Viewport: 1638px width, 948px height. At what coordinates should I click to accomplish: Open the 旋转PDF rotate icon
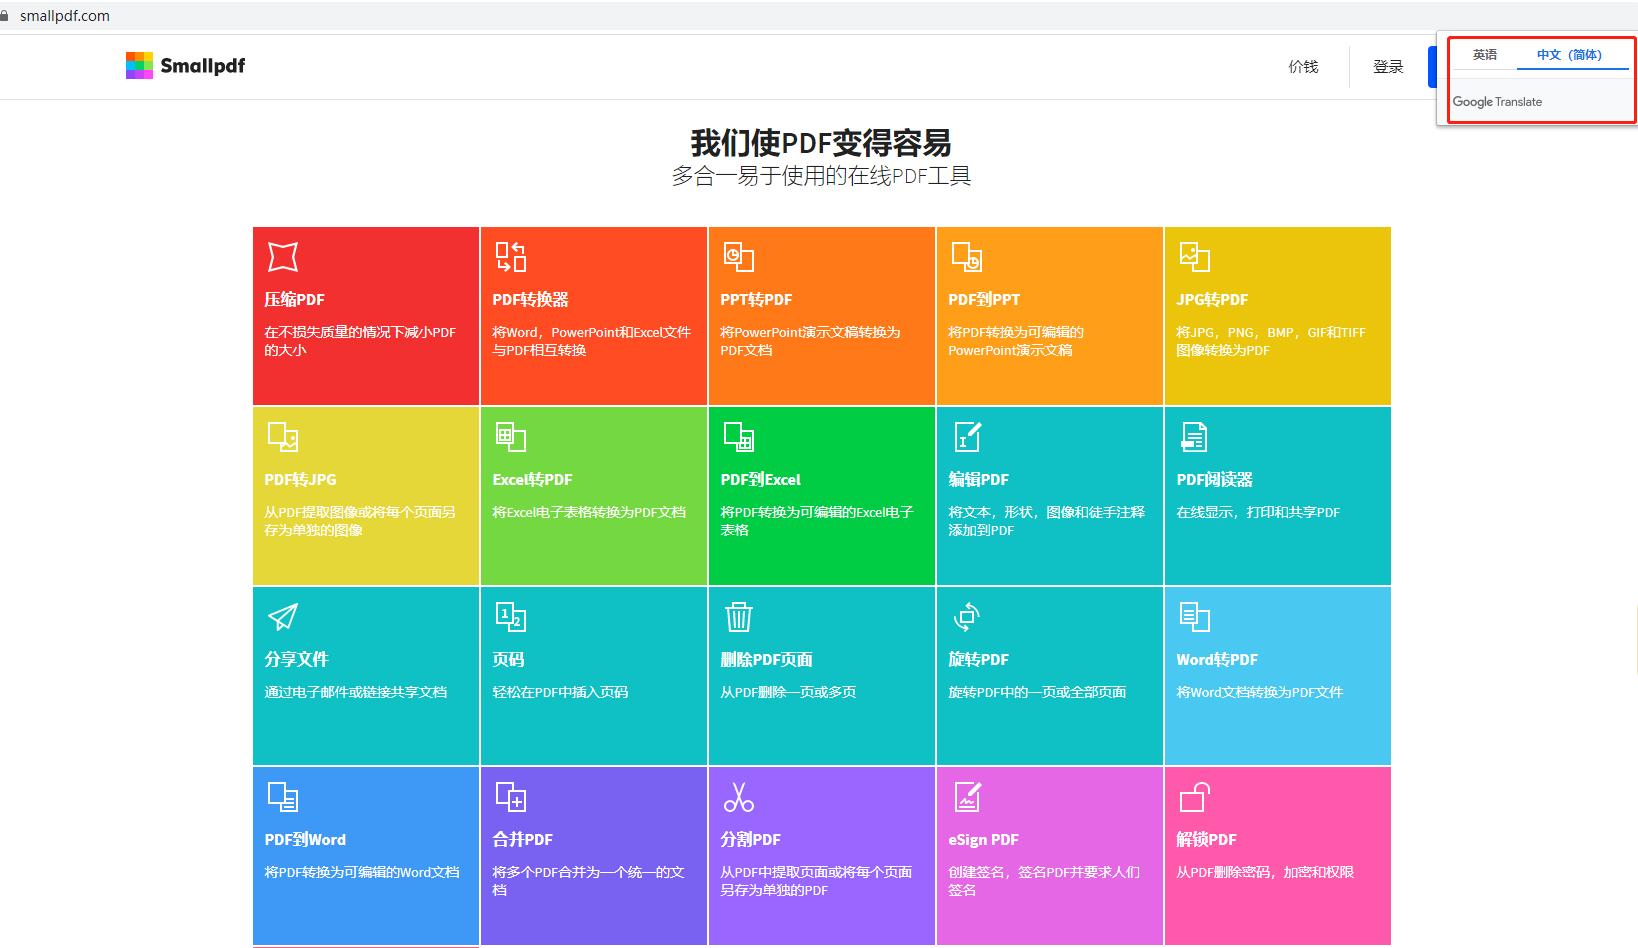(x=967, y=617)
